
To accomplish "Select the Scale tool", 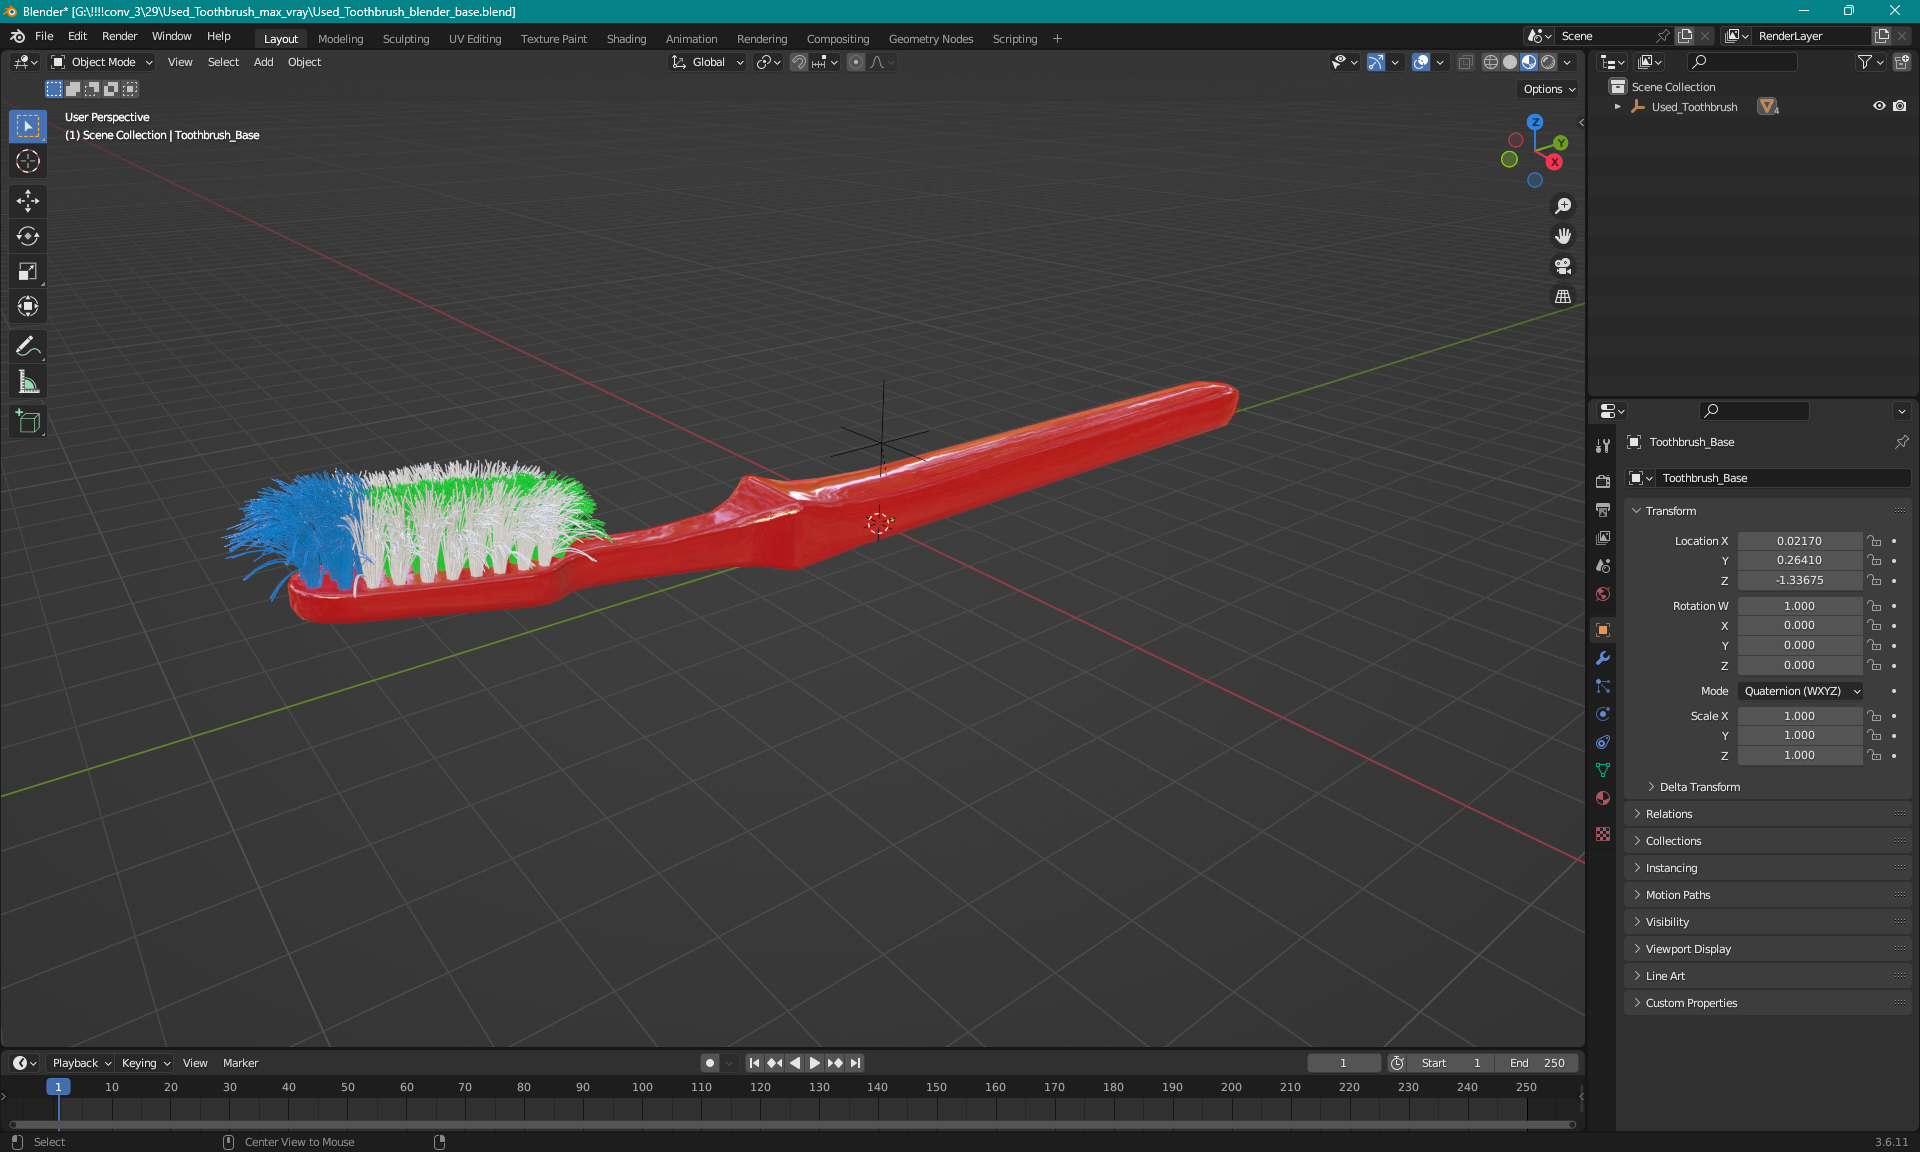I will click(28, 271).
